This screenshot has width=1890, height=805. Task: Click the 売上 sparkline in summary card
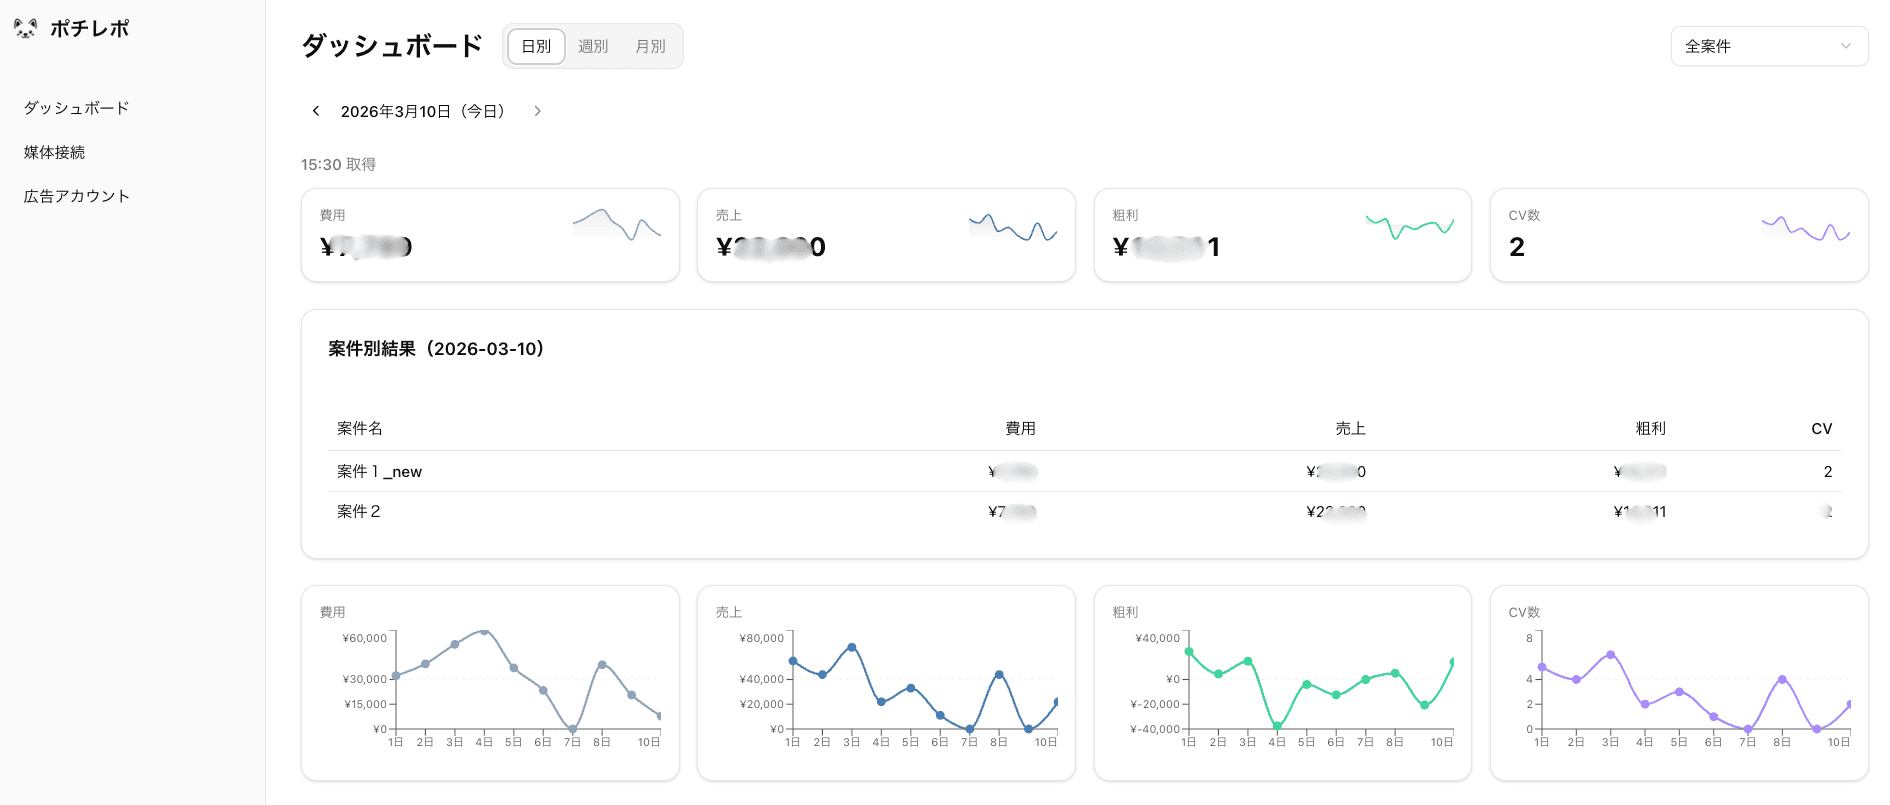click(1012, 228)
